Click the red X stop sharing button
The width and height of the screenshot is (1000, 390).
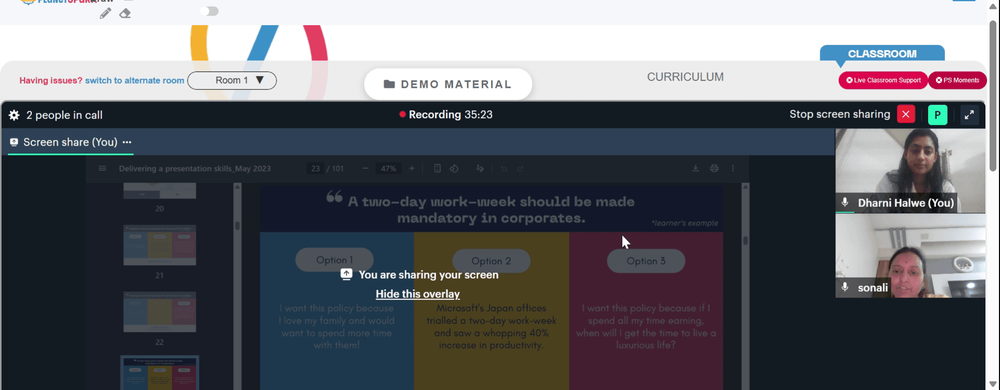click(906, 115)
